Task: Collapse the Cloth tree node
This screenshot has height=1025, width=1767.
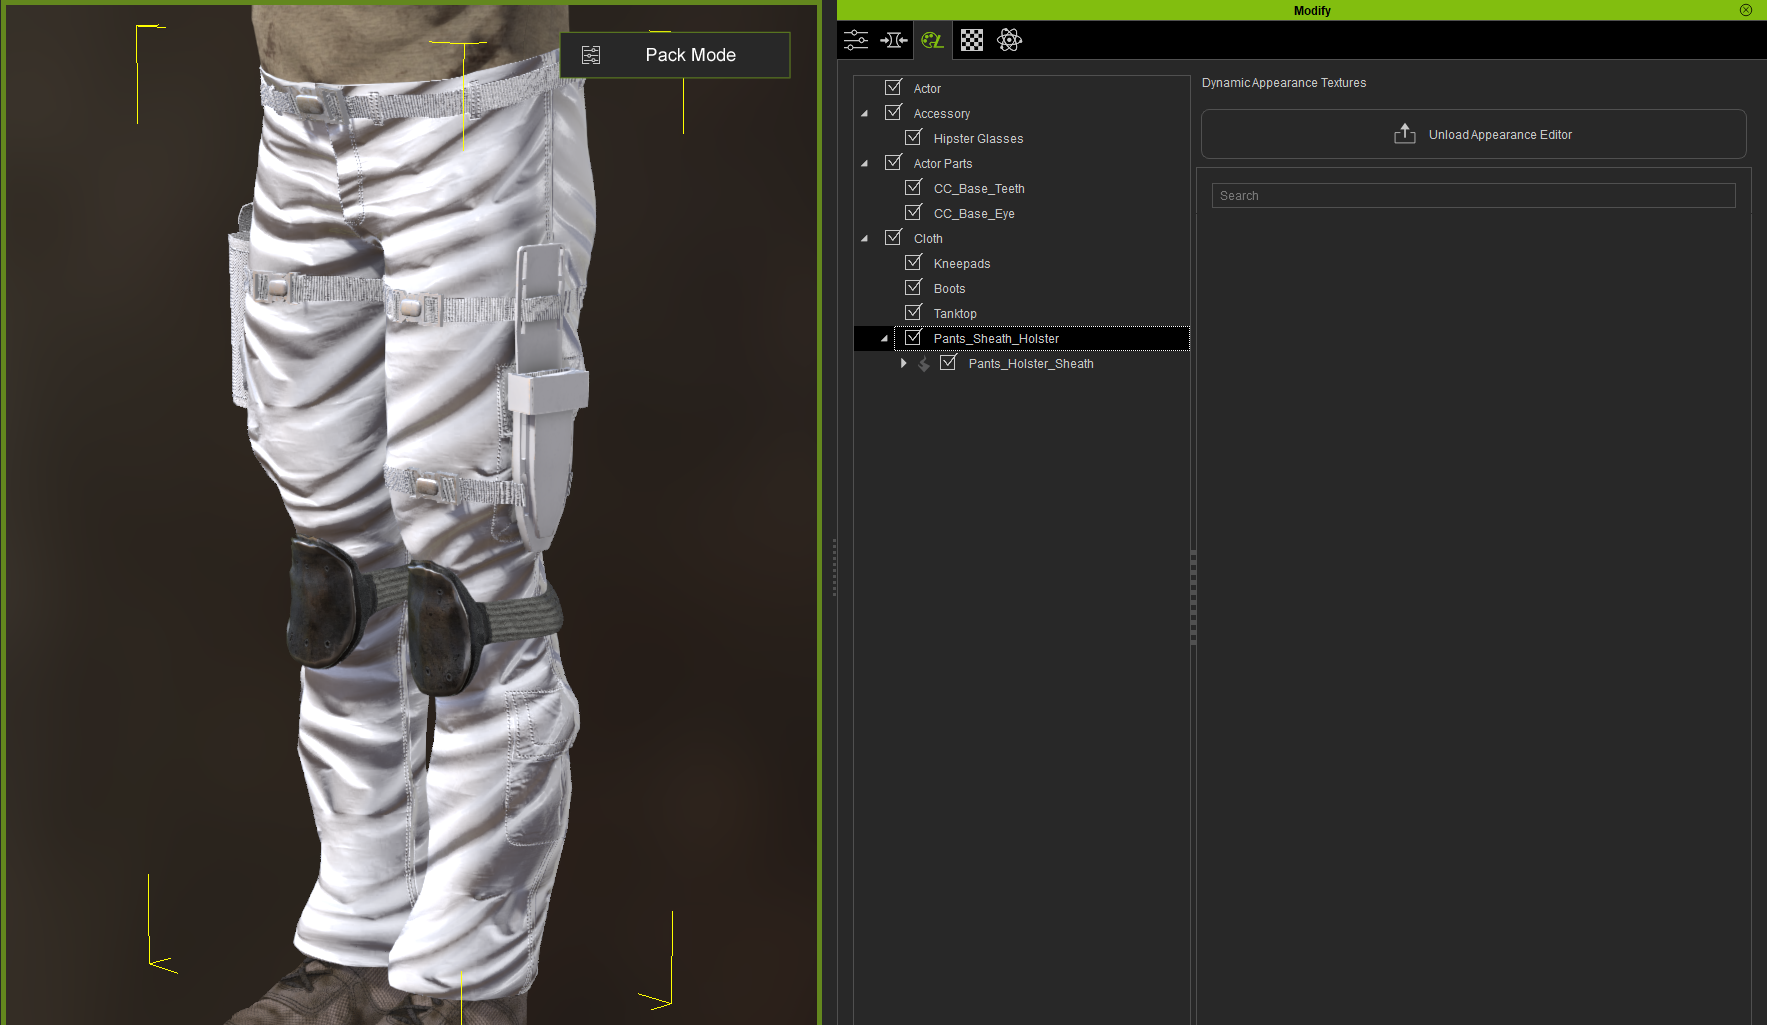Action: pyautogui.click(x=865, y=239)
